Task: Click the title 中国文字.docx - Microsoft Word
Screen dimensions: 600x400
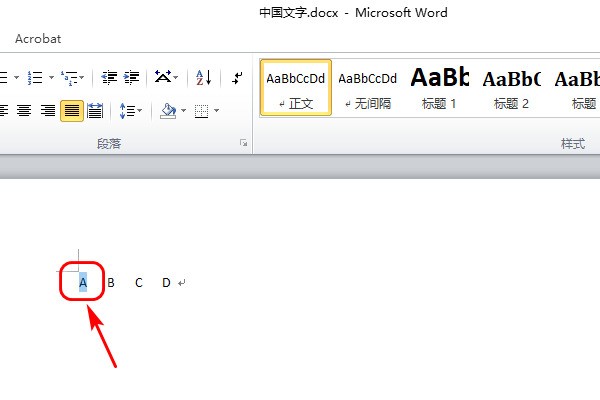Action: pos(353,13)
